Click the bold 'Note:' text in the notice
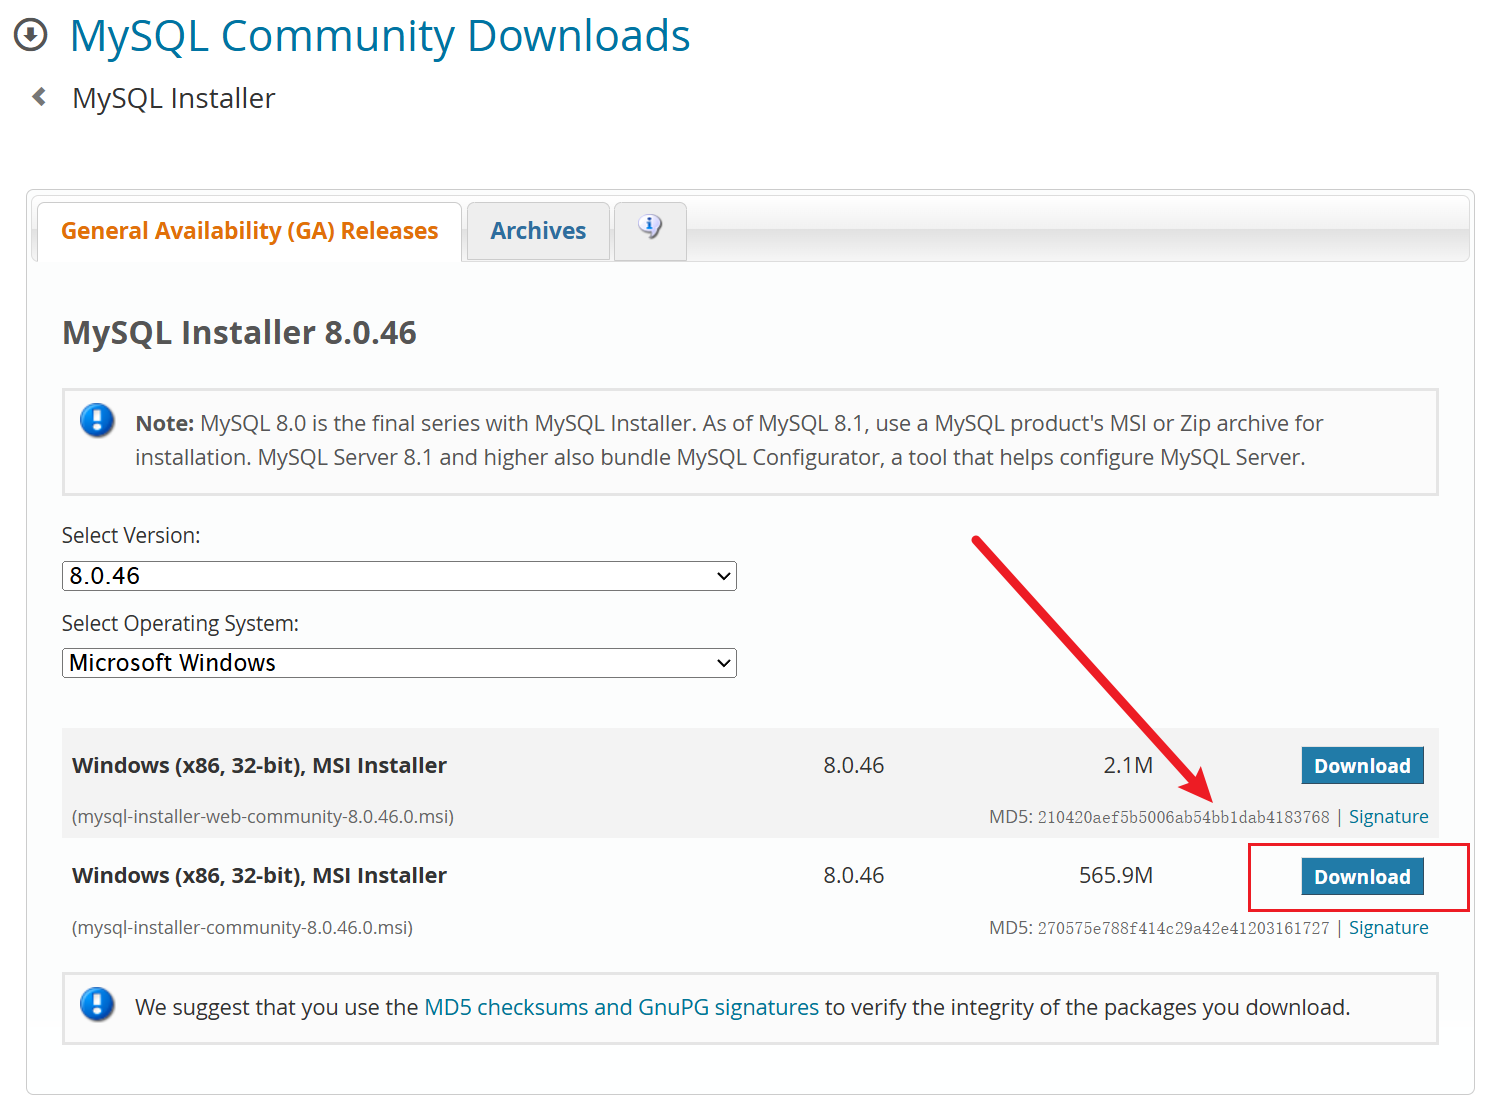The width and height of the screenshot is (1489, 1103). click(x=165, y=423)
